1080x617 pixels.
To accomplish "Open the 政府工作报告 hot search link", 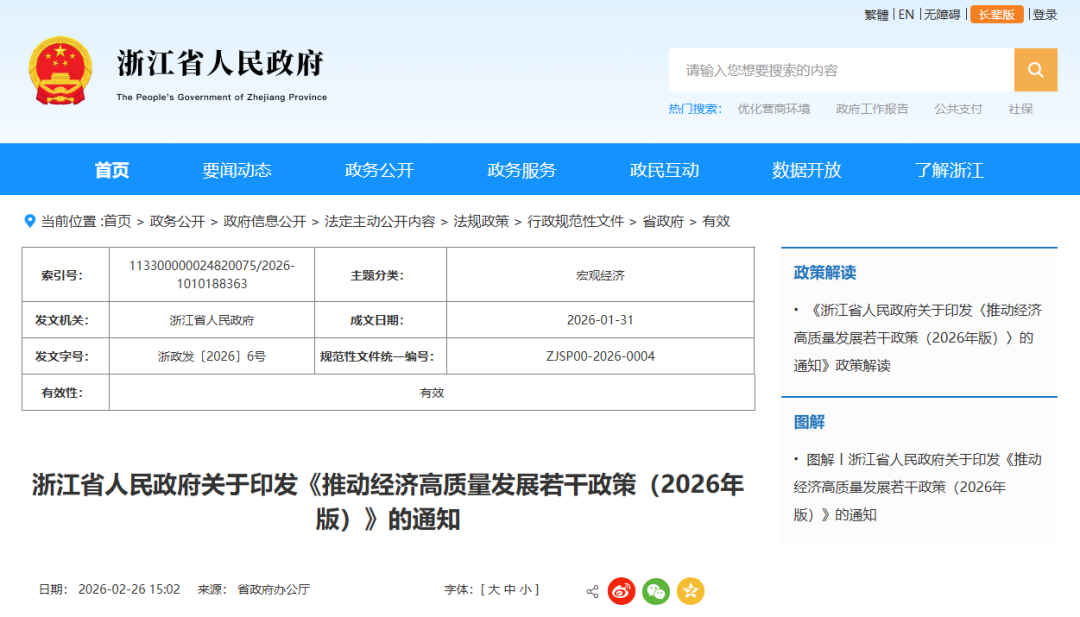I will click(871, 109).
